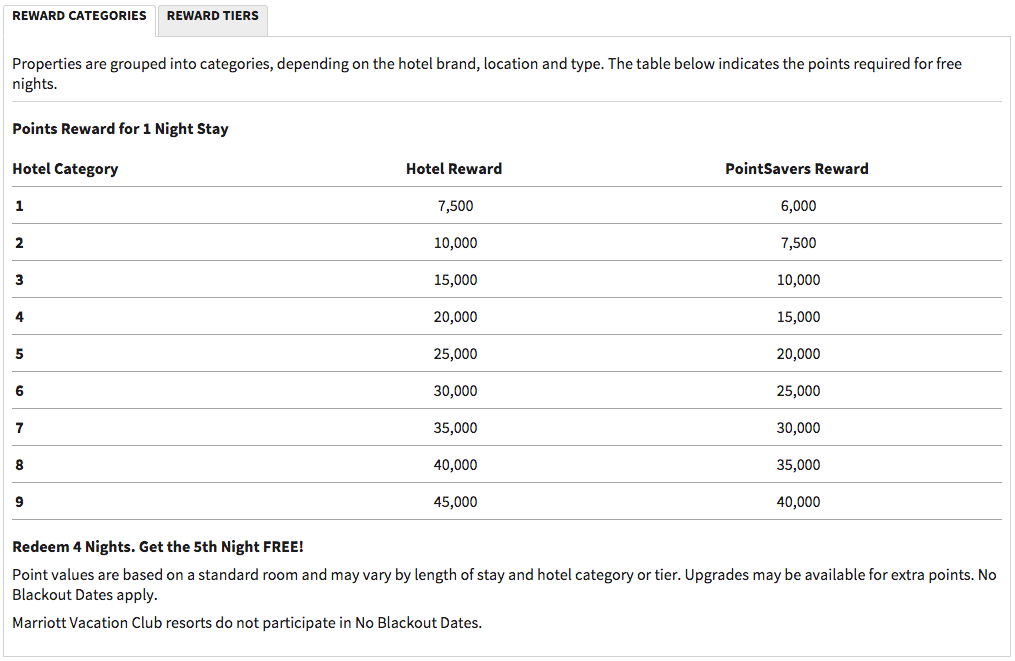Click the Hotel Category column header
1015x661 pixels.
pos(65,169)
